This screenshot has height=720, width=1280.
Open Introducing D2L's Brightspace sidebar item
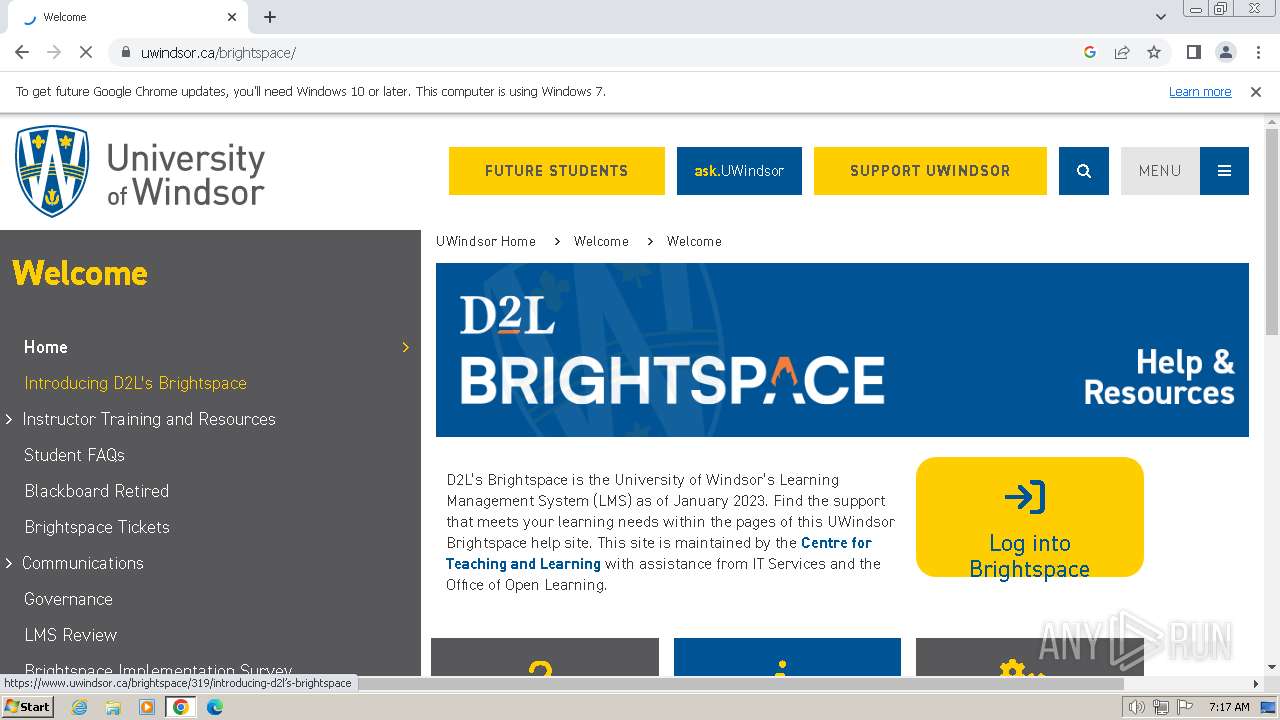point(135,383)
